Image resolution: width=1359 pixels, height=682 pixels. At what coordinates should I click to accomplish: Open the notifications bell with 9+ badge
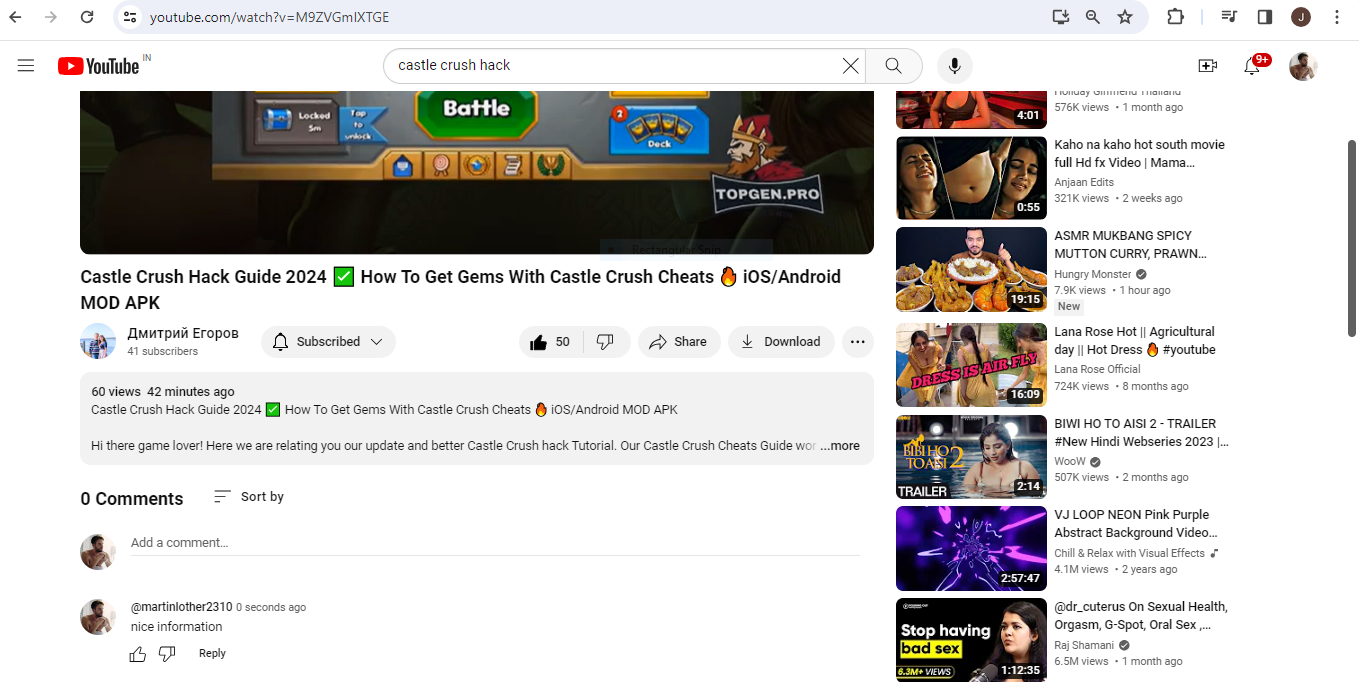click(x=1252, y=66)
